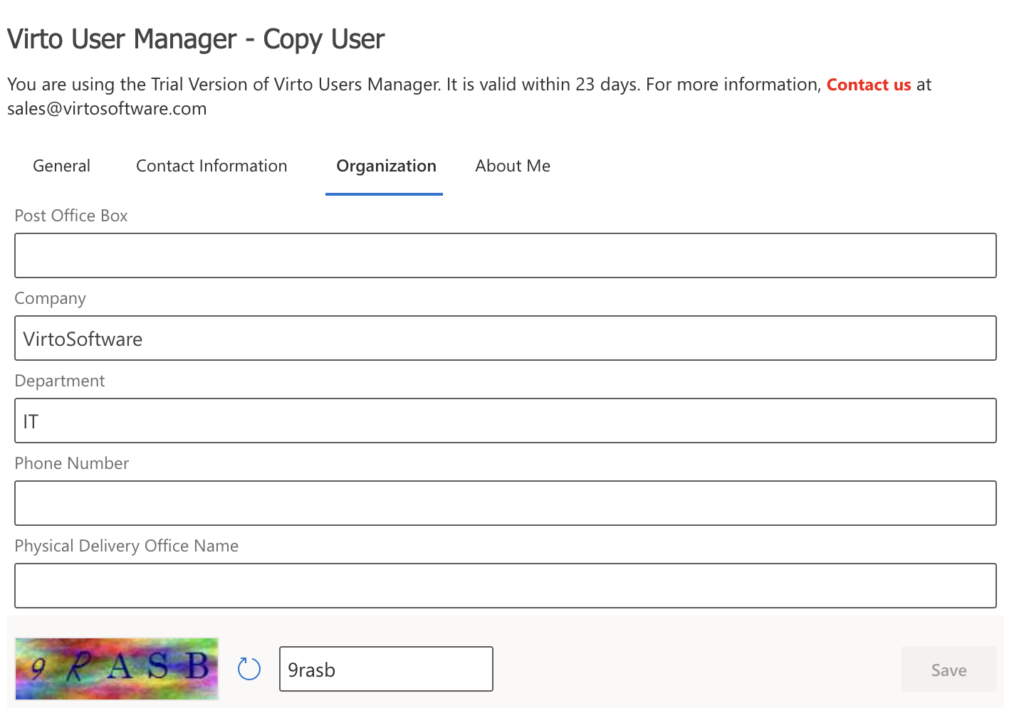Switch to the General tab
Screen dimensions: 1024x723
point(61,166)
